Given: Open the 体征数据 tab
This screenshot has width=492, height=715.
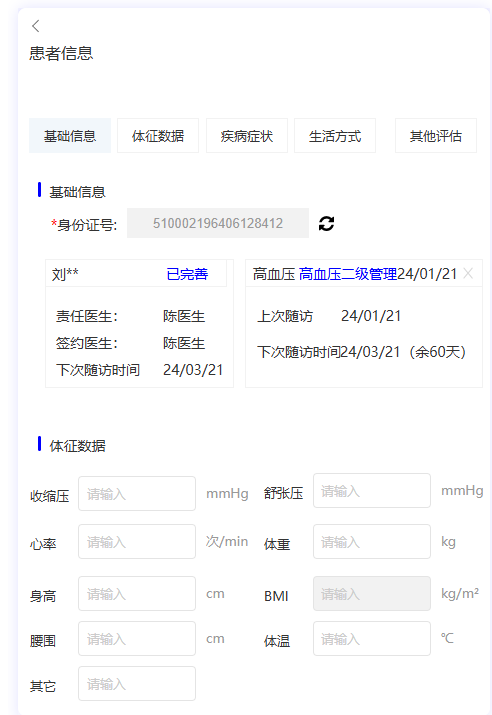Looking at the screenshot, I should 158,135.
